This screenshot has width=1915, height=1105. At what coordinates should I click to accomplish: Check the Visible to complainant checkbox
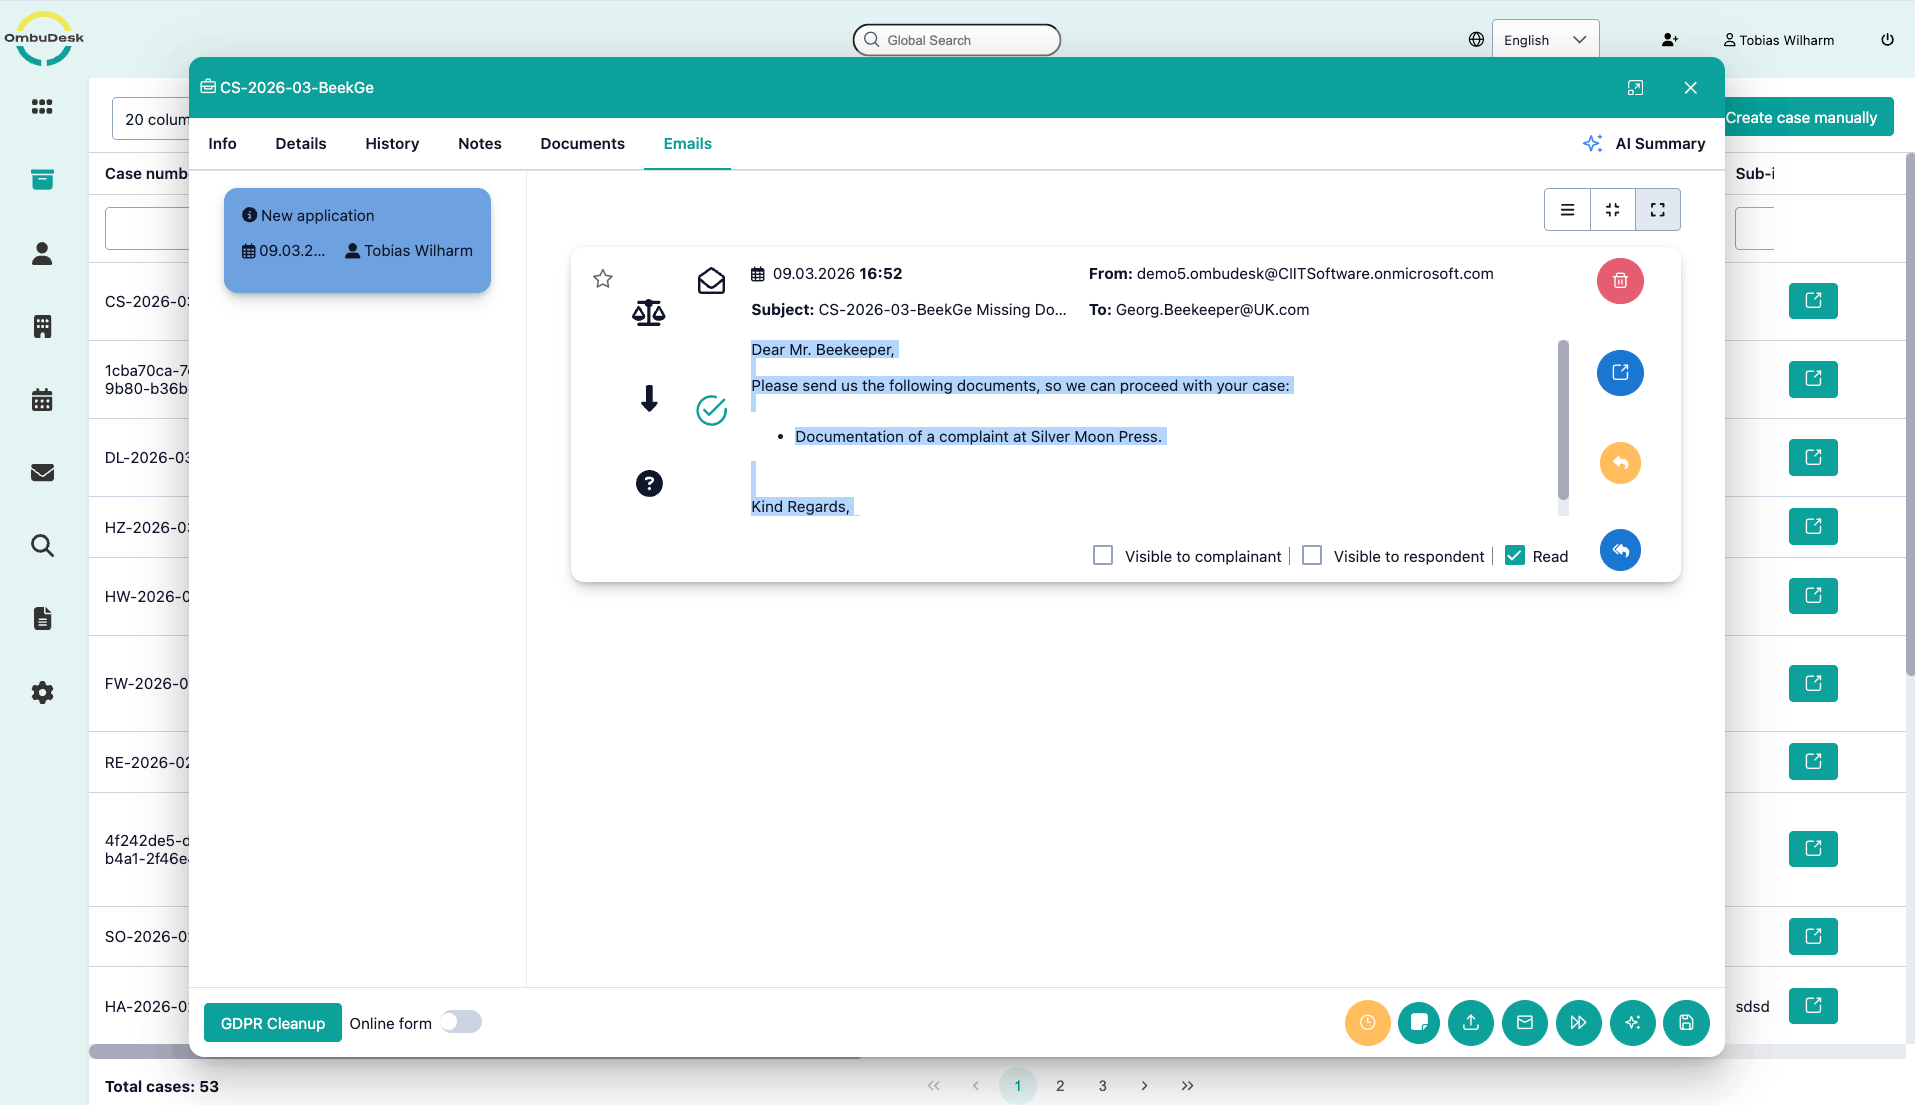[x=1103, y=555]
